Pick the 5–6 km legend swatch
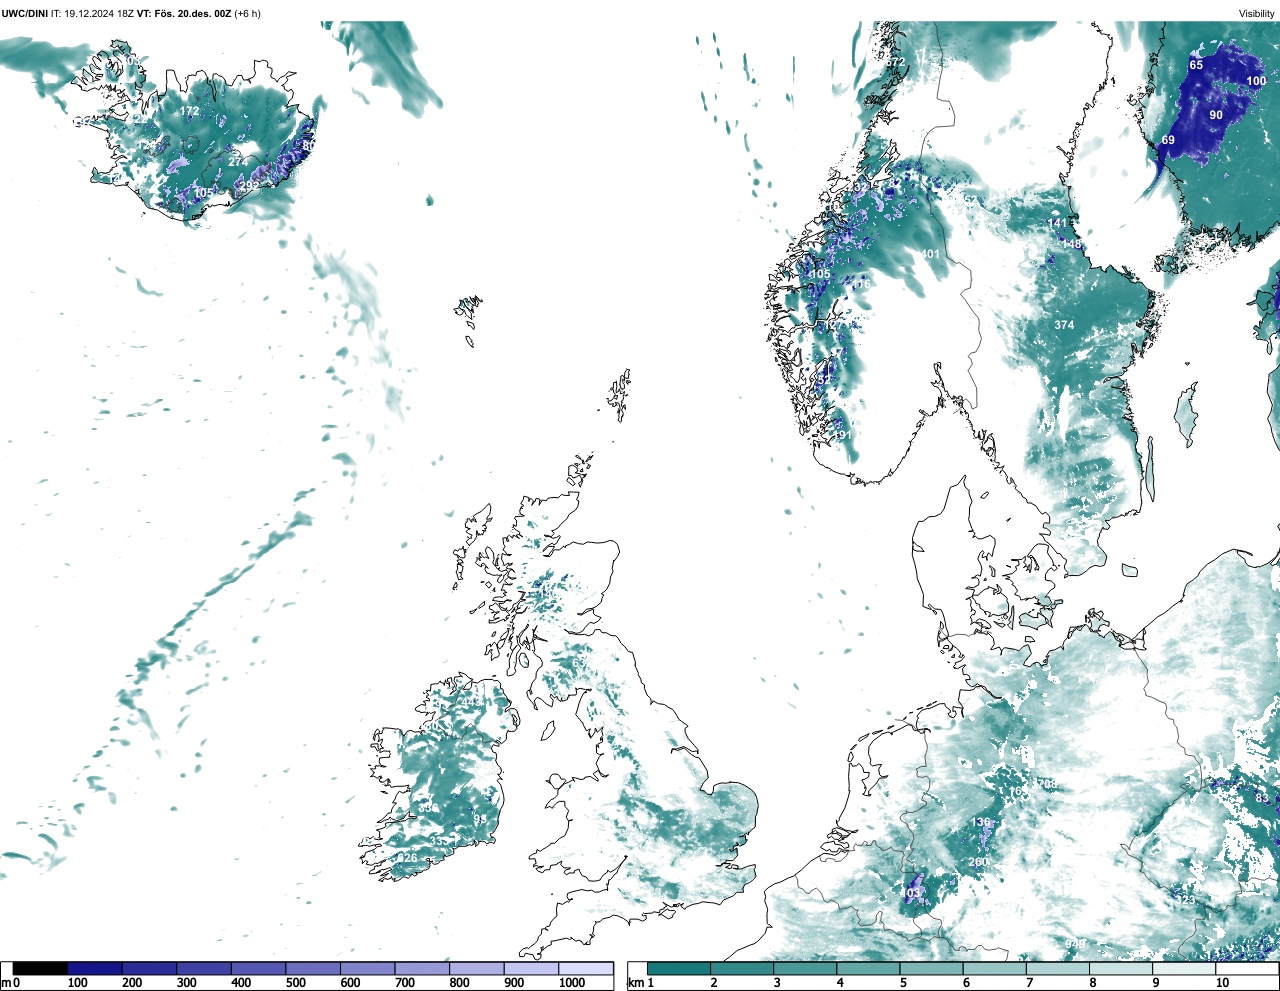Image resolution: width=1280 pixels, height=991 pixels. [x=932, y=968]
